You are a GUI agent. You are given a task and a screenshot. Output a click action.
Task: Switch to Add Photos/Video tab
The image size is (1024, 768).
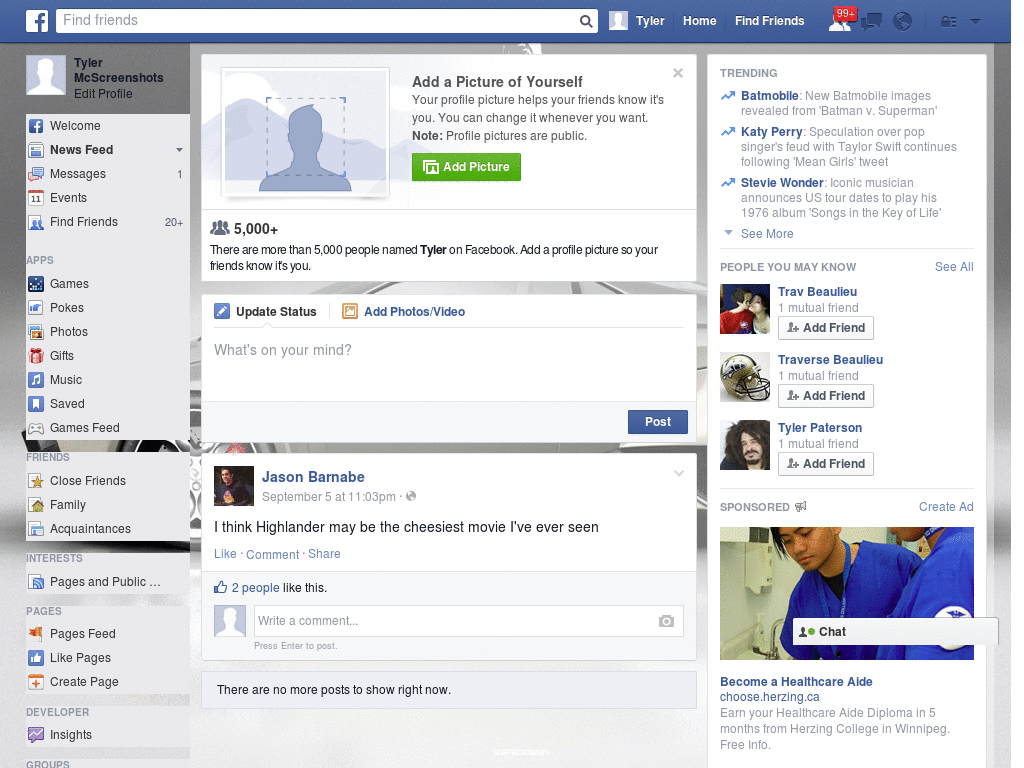pyautogui.click(x=404, y=312)
